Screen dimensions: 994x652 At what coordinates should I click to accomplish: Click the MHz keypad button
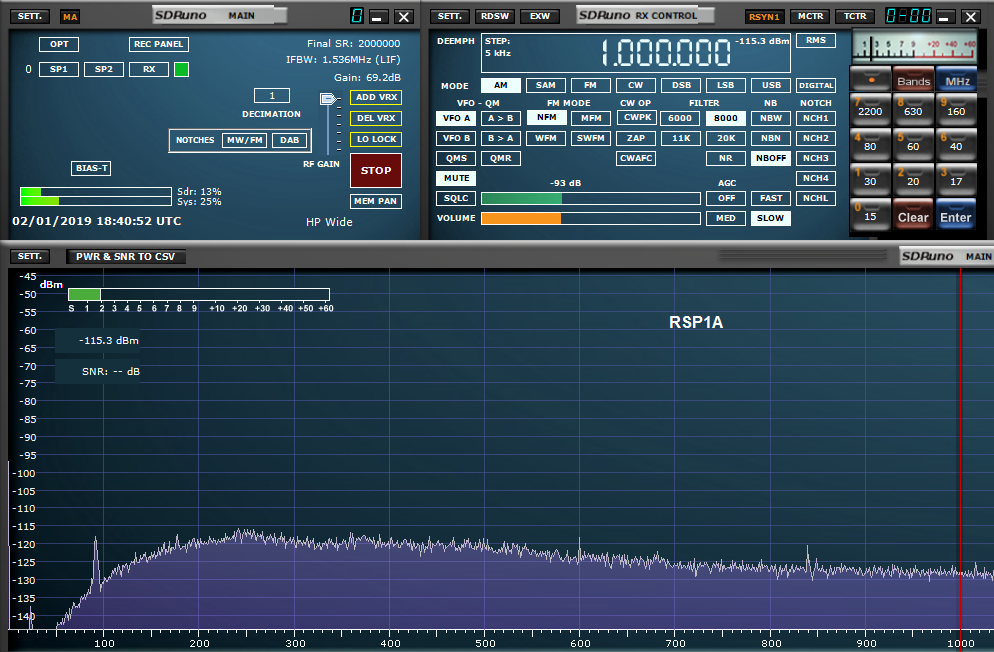957,80
